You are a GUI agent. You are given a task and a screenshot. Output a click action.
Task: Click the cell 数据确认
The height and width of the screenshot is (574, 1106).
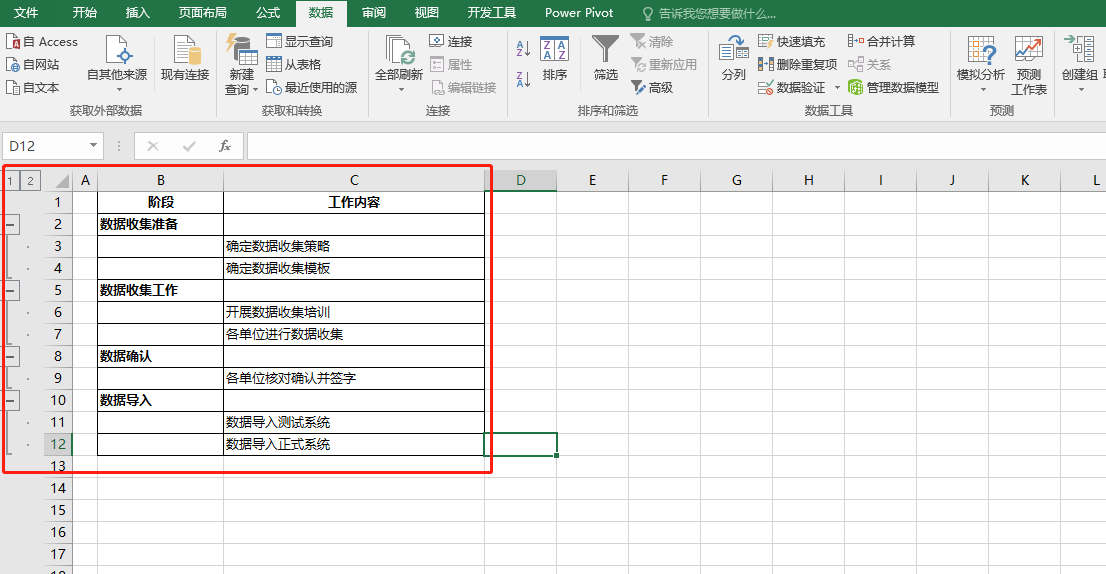[161, 356]
